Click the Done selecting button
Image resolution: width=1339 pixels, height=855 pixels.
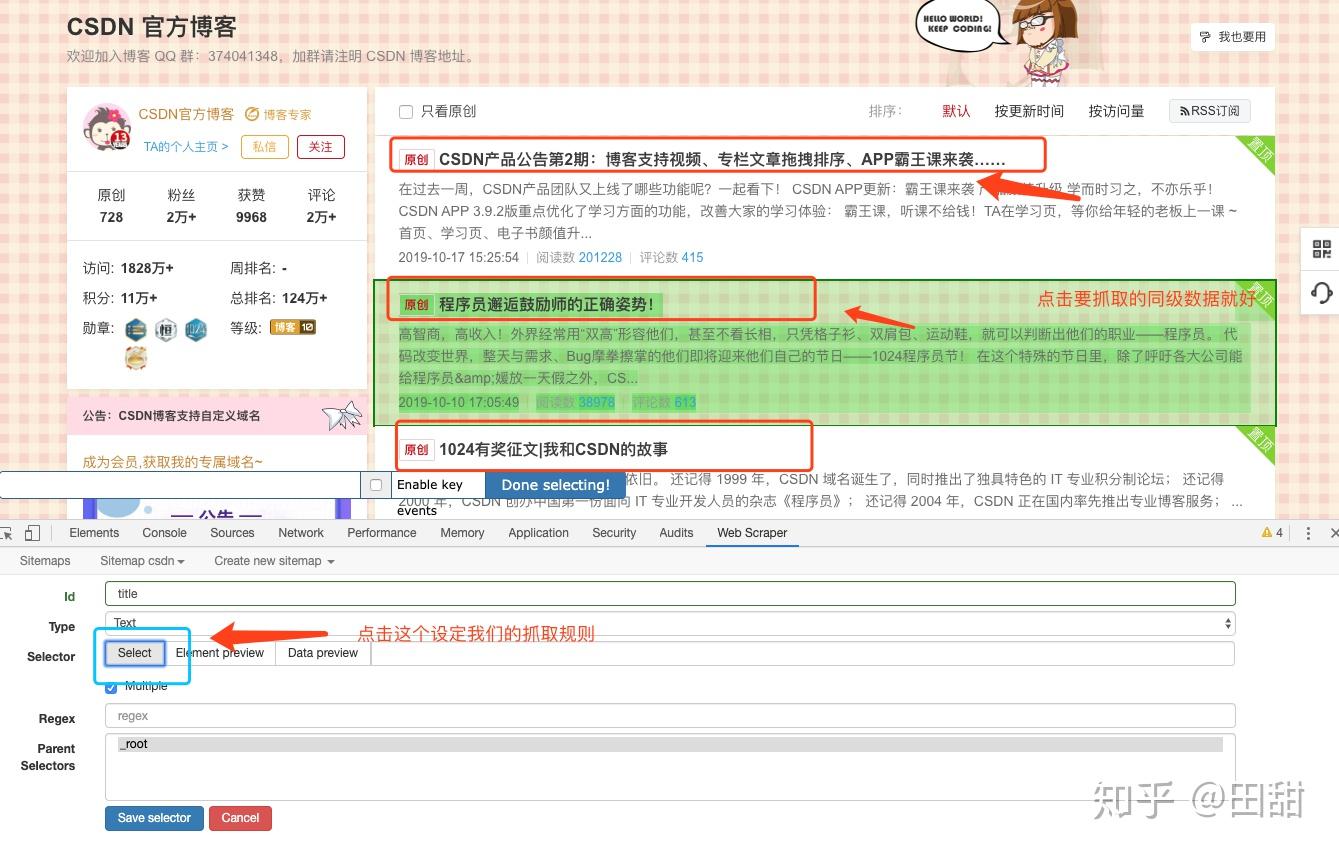coord(555,484)
